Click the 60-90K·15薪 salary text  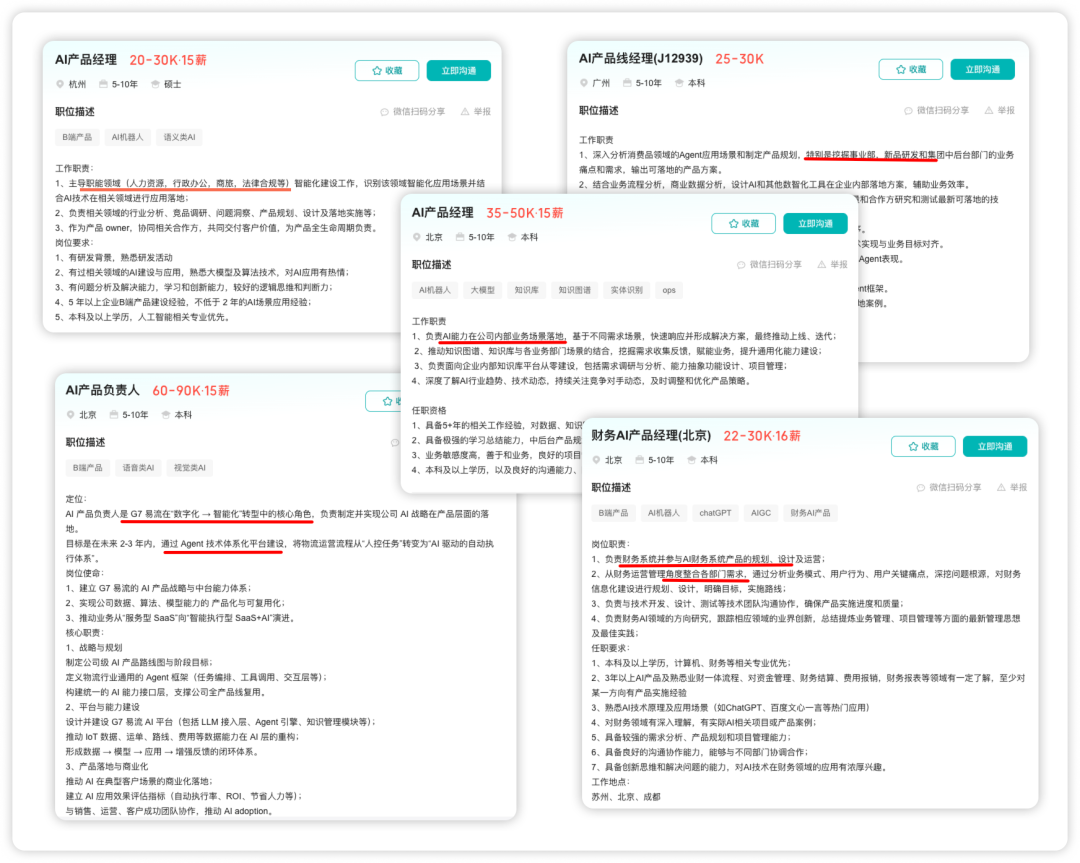point(191,391)
